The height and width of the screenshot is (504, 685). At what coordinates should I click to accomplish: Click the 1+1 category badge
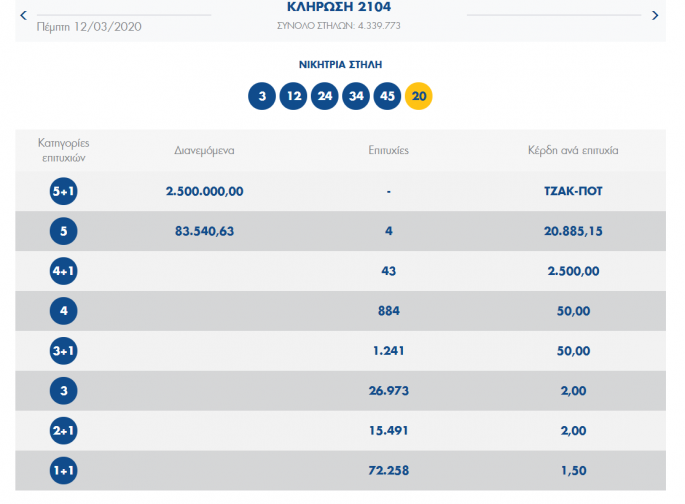[x=65, y=471]
